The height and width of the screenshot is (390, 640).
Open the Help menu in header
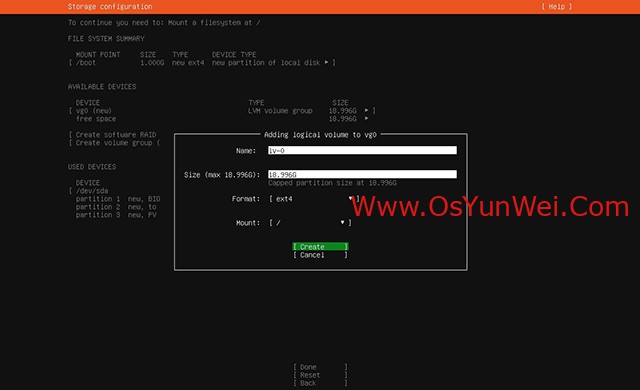pos(557,7)
